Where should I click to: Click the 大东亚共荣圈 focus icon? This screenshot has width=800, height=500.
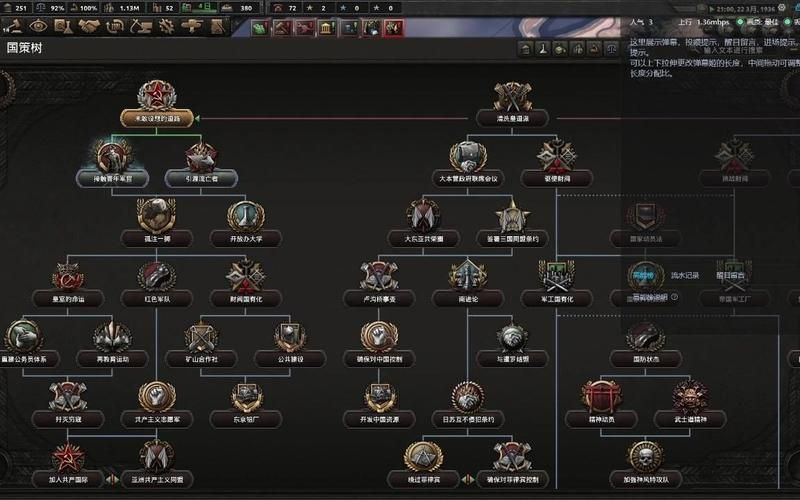tap(424, 215)
